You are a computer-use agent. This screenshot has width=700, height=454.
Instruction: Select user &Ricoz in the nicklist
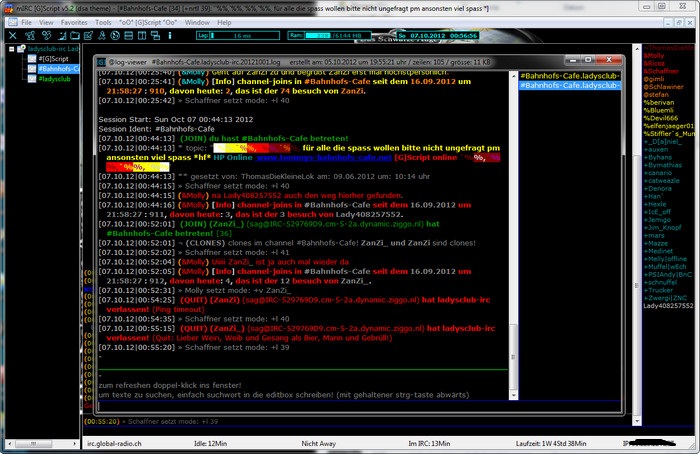click(654, 63)
